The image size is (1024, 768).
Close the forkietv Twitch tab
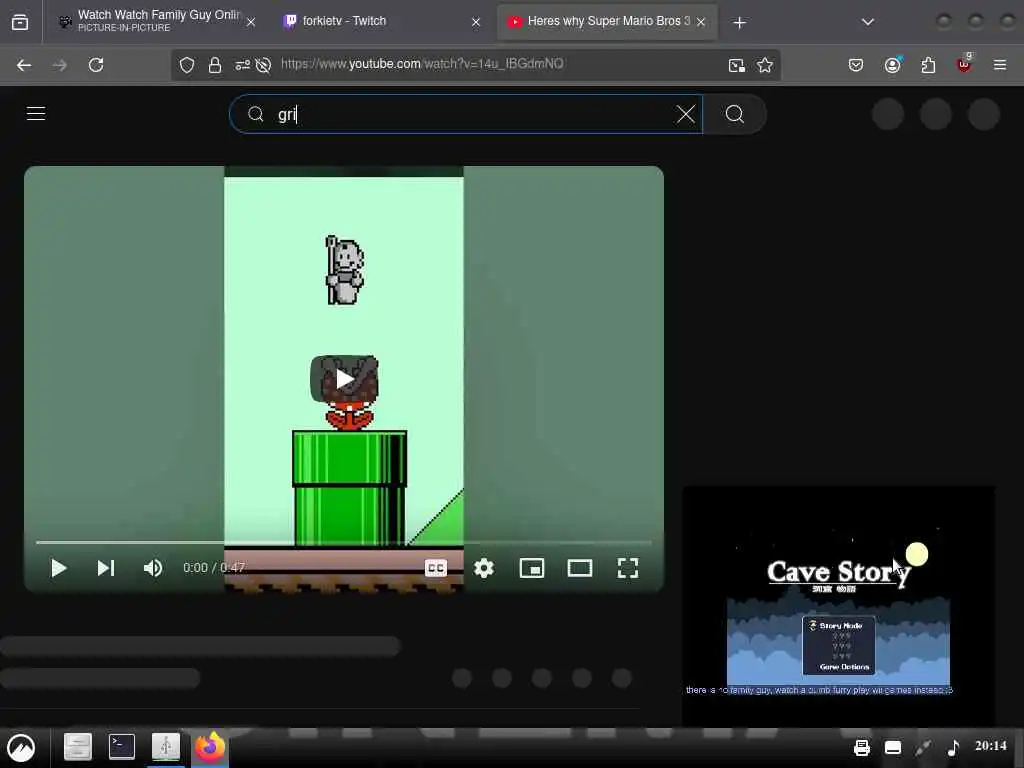[476, 22]
